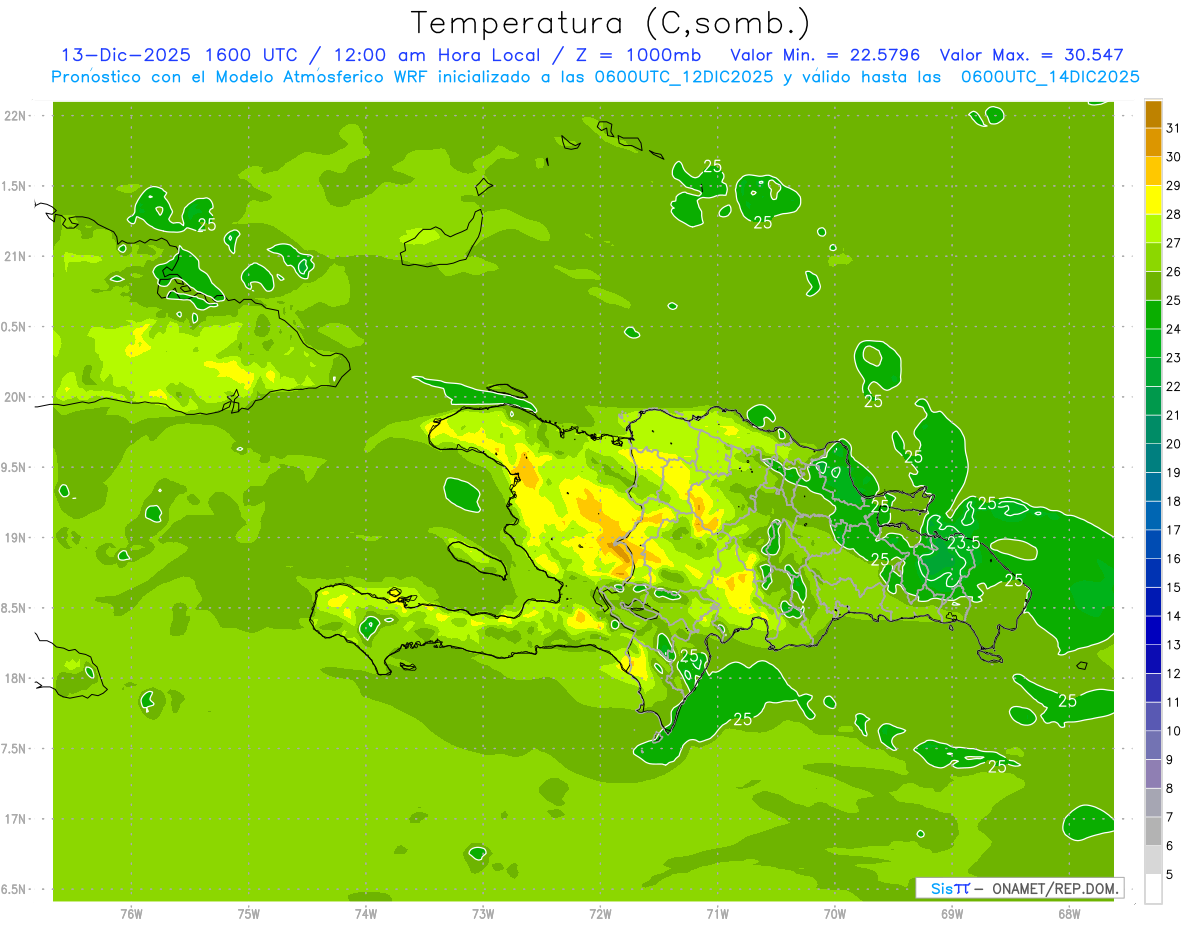Click the '68W' longitude axis label
The height and width of the screenshot is (927, 1200).
(1069, 914)
